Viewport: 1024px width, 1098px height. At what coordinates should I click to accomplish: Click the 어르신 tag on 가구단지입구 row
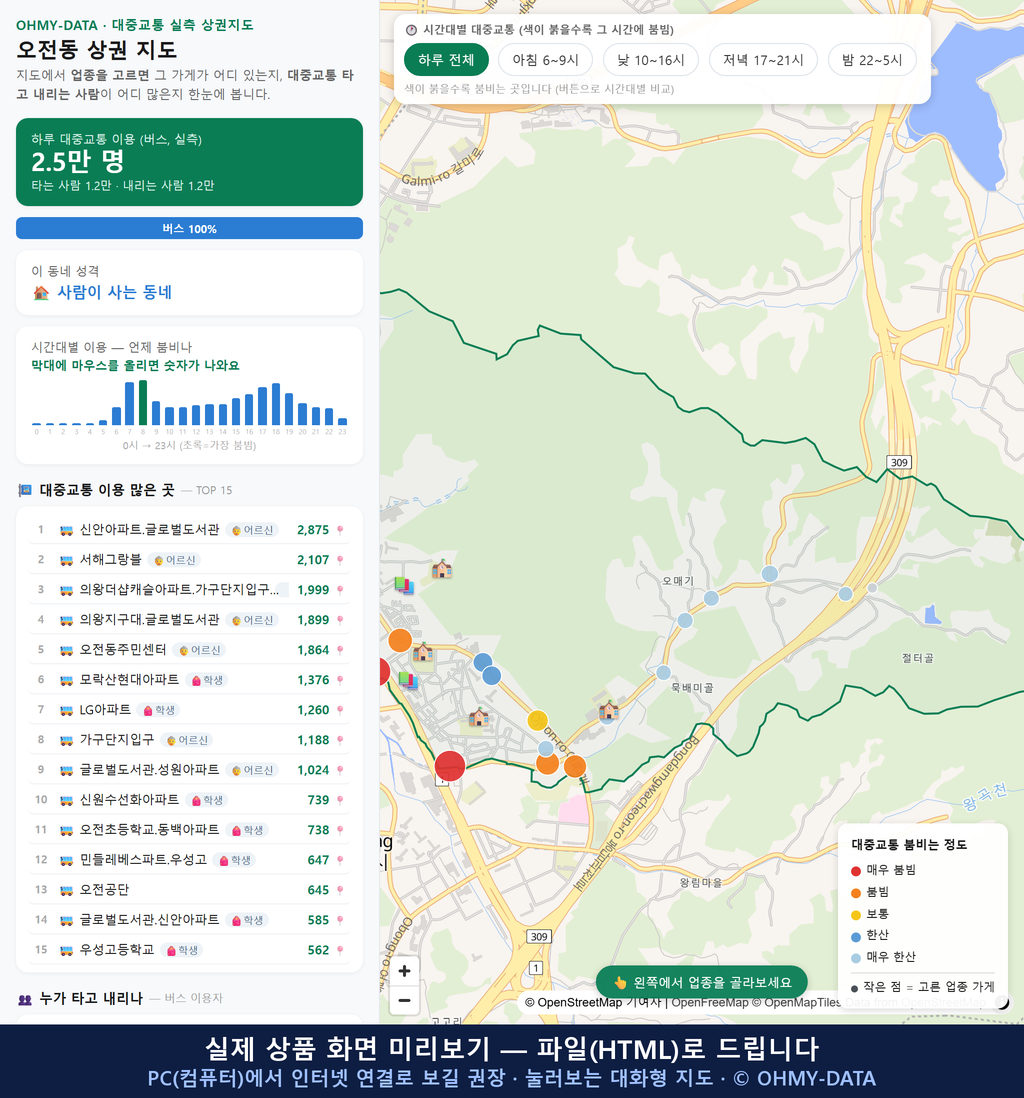click(x=187, y=740)
